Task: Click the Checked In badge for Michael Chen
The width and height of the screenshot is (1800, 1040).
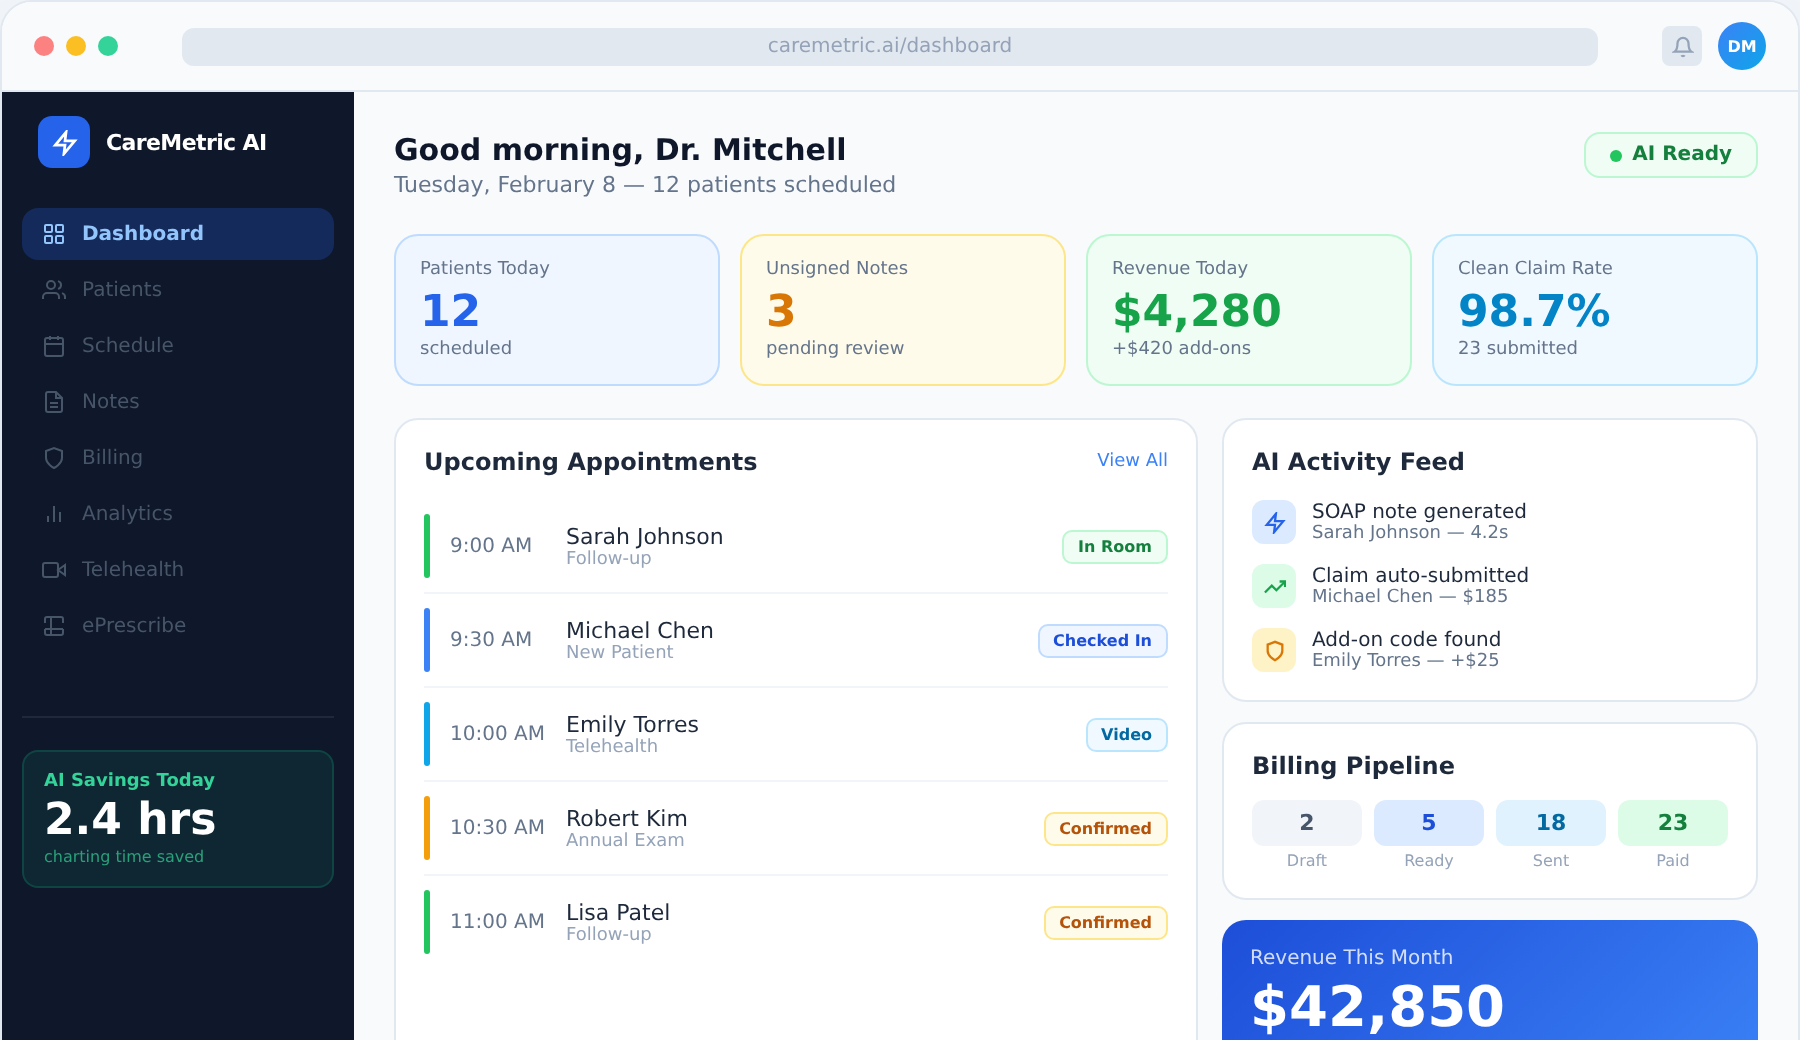Action: (1102, 640)
